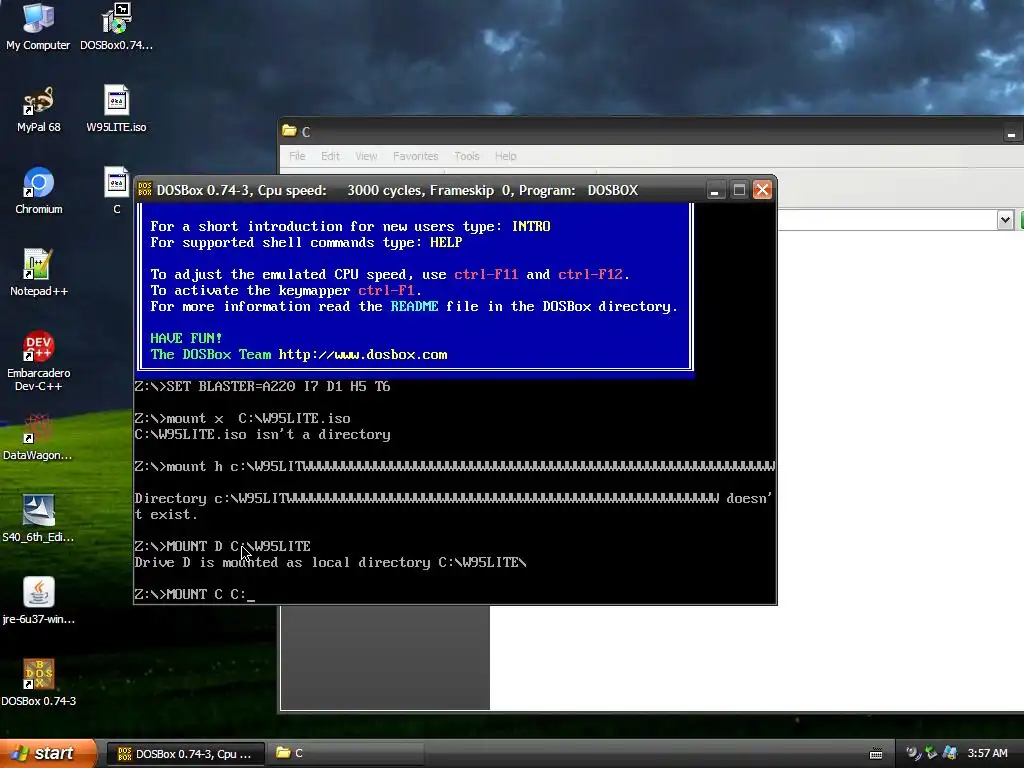
Task: Minimize the C explorer window
Action: pyautogui.click(x=1011, y=133)
